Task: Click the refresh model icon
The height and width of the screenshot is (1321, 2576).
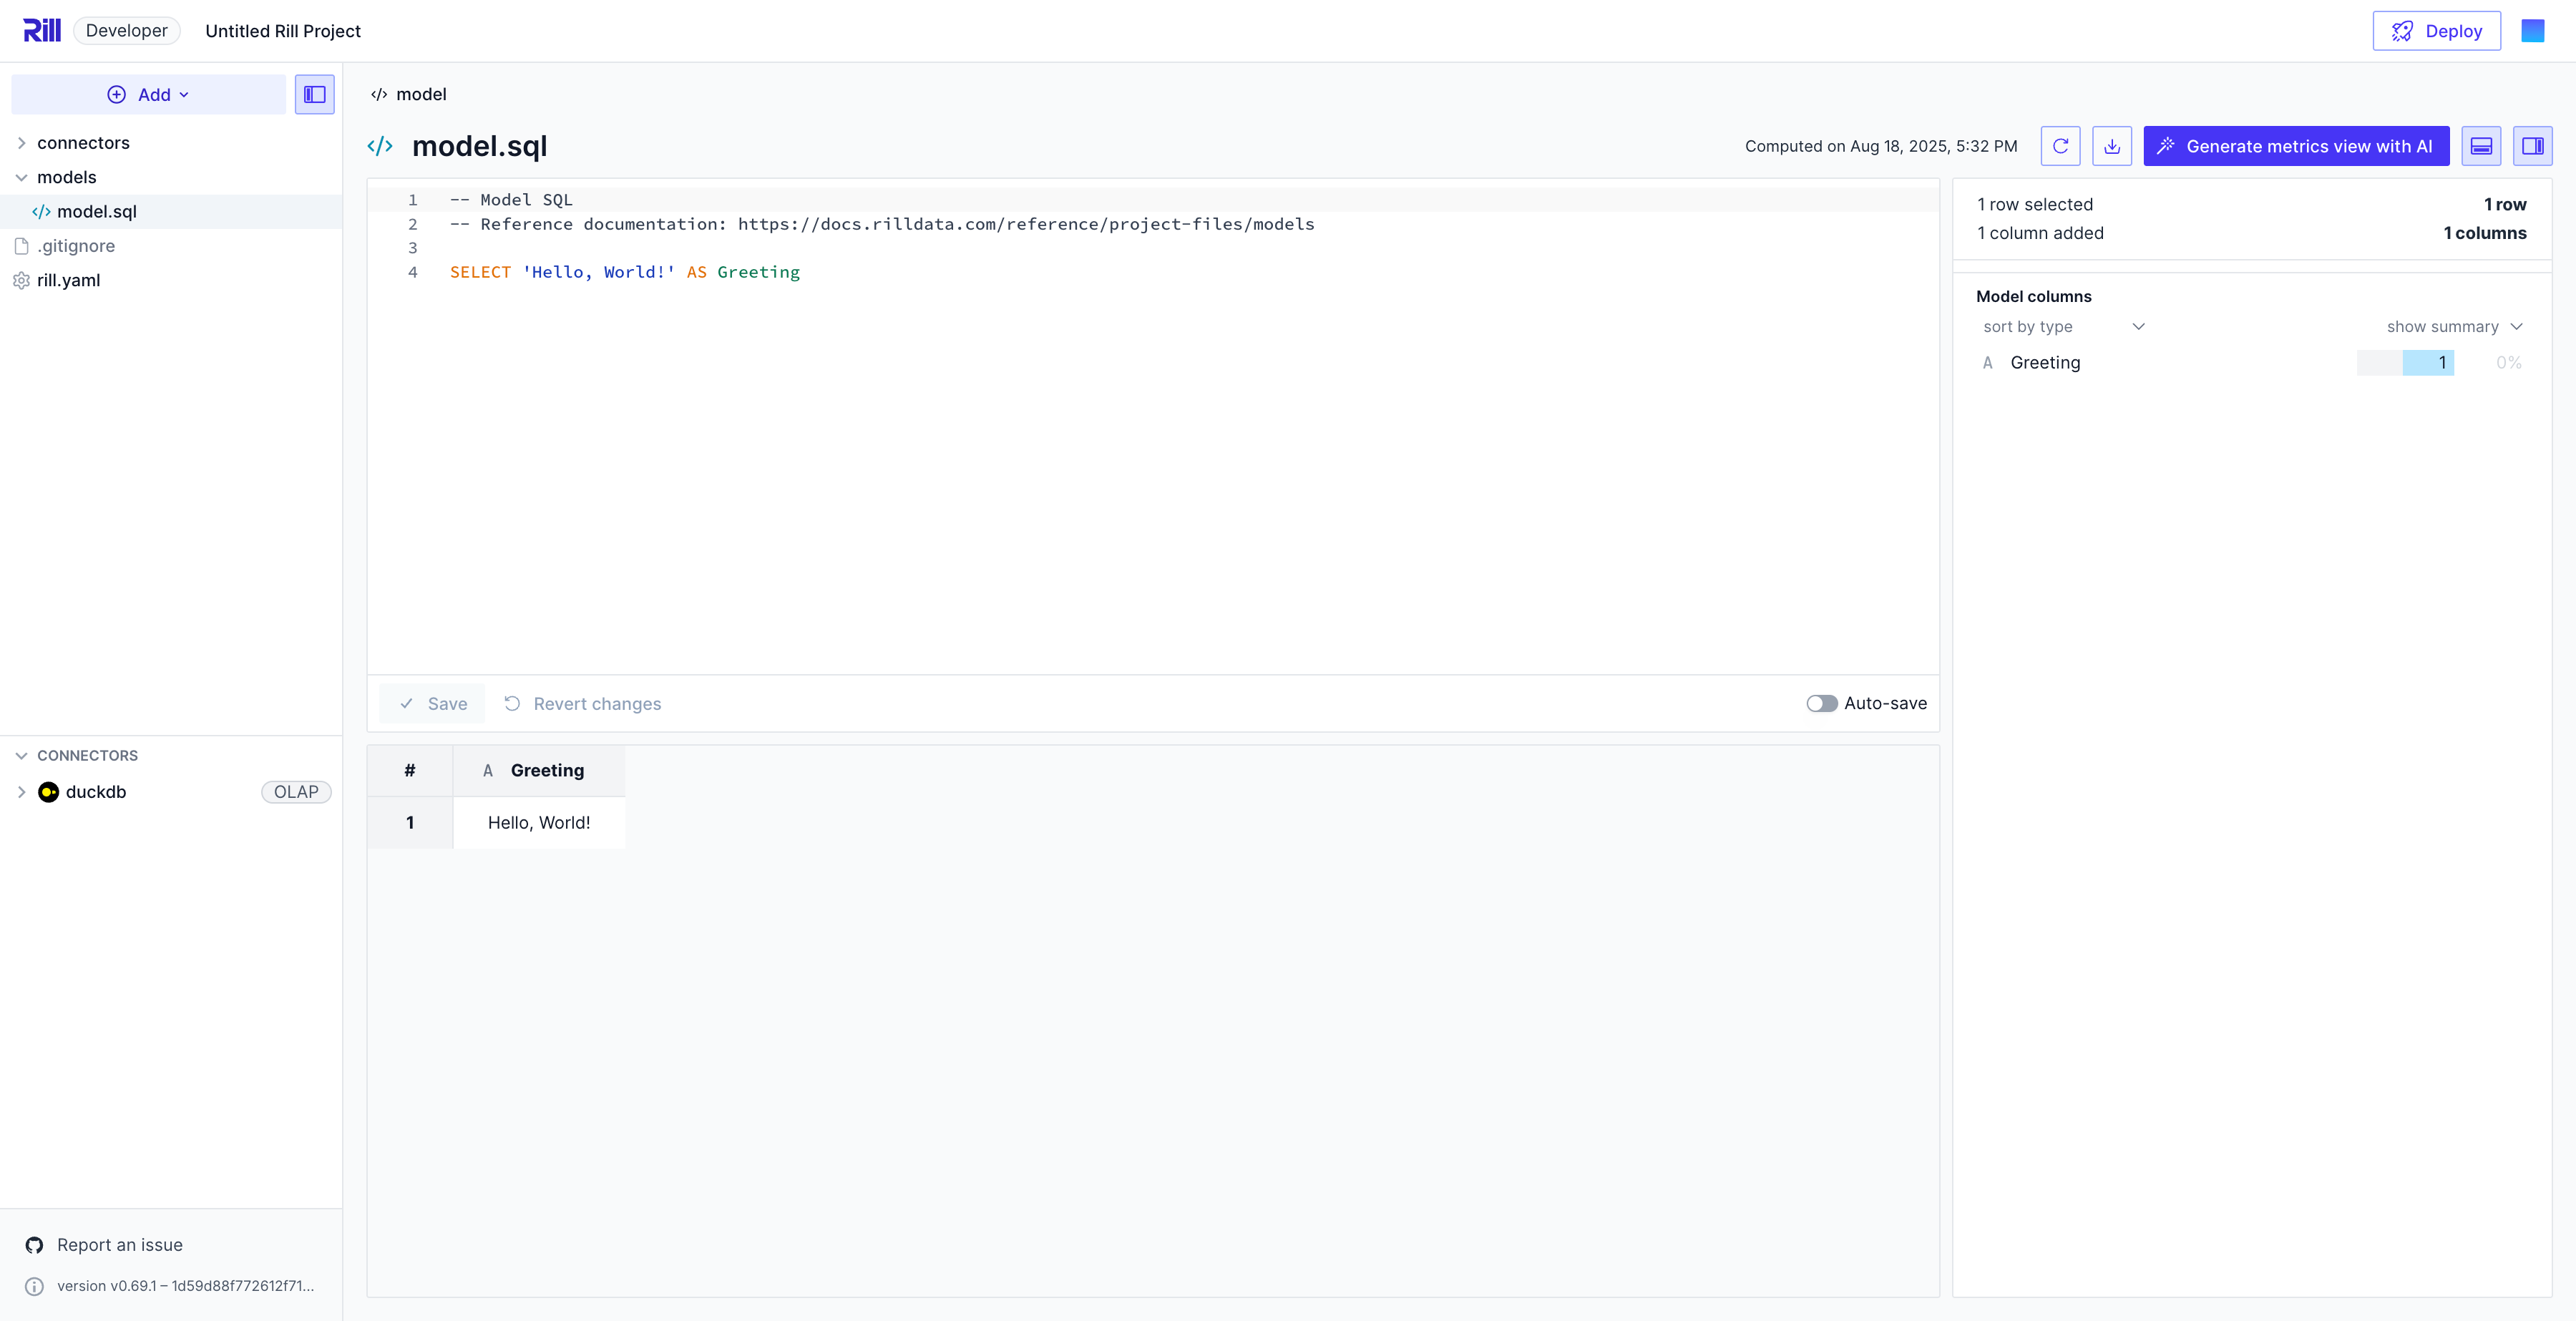Action: click(x=2060, y=146)
